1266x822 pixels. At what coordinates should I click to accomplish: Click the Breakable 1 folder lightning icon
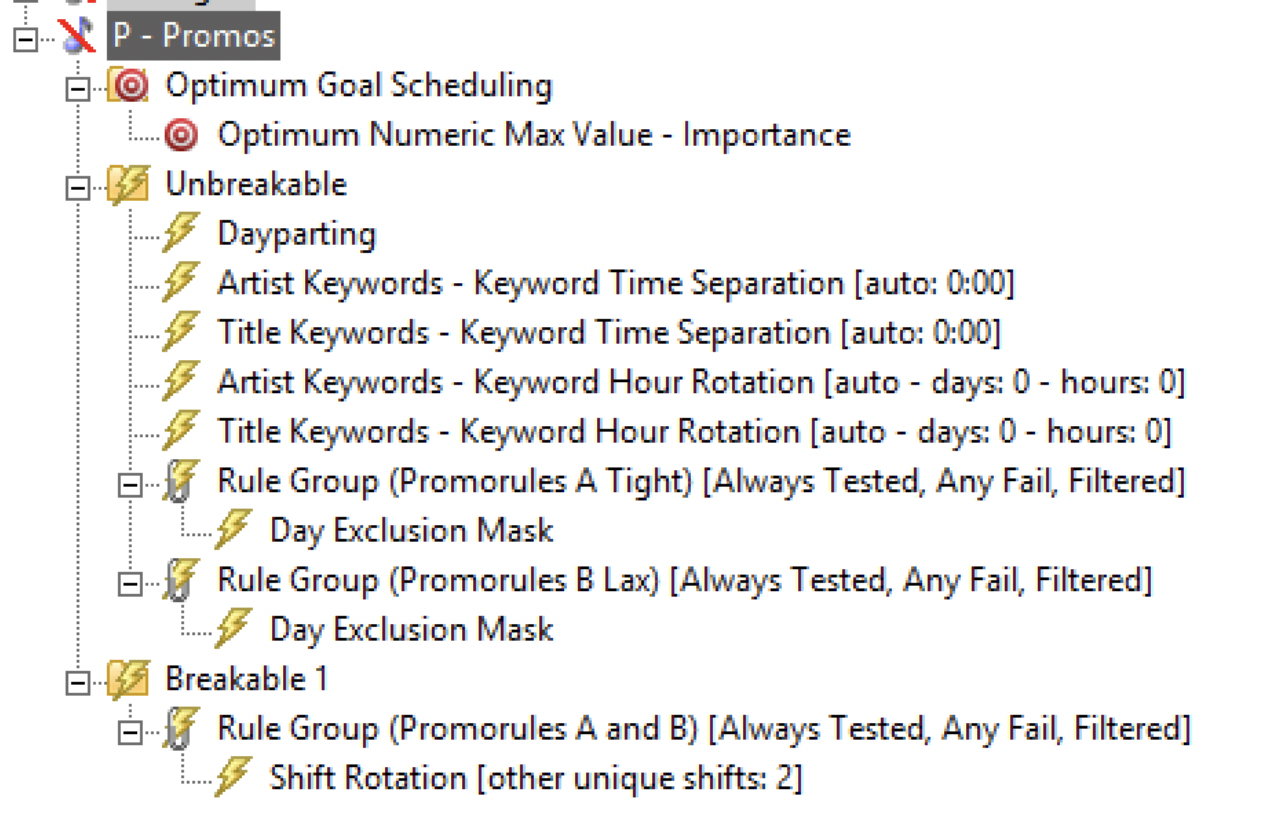[x=127, y=680]
